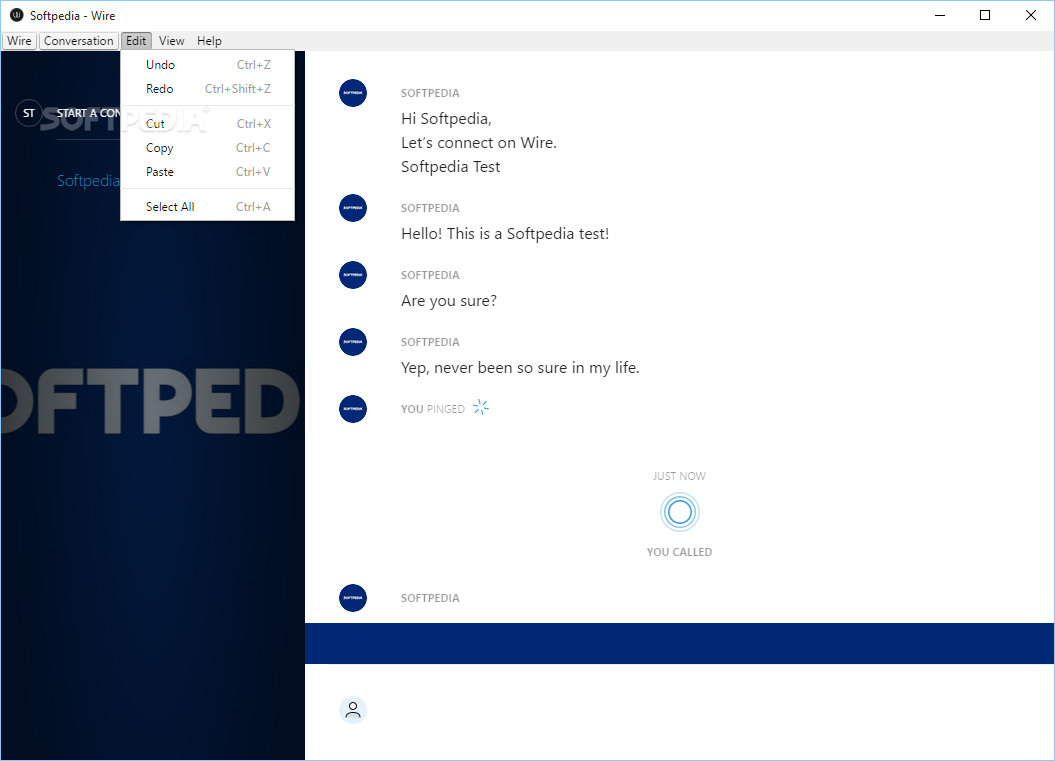Choose Redo from the Edit menu
This screenshot has width=1055, height=761.
tap(207, 89)
